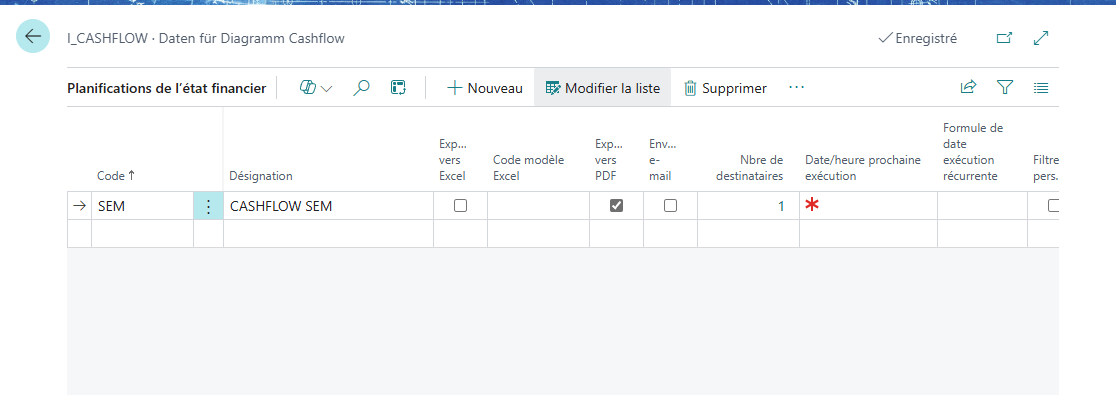Viewport: 1116px width, 395px height.
Task: Click the SEM code cell
Action: click(x=142, y=206)
